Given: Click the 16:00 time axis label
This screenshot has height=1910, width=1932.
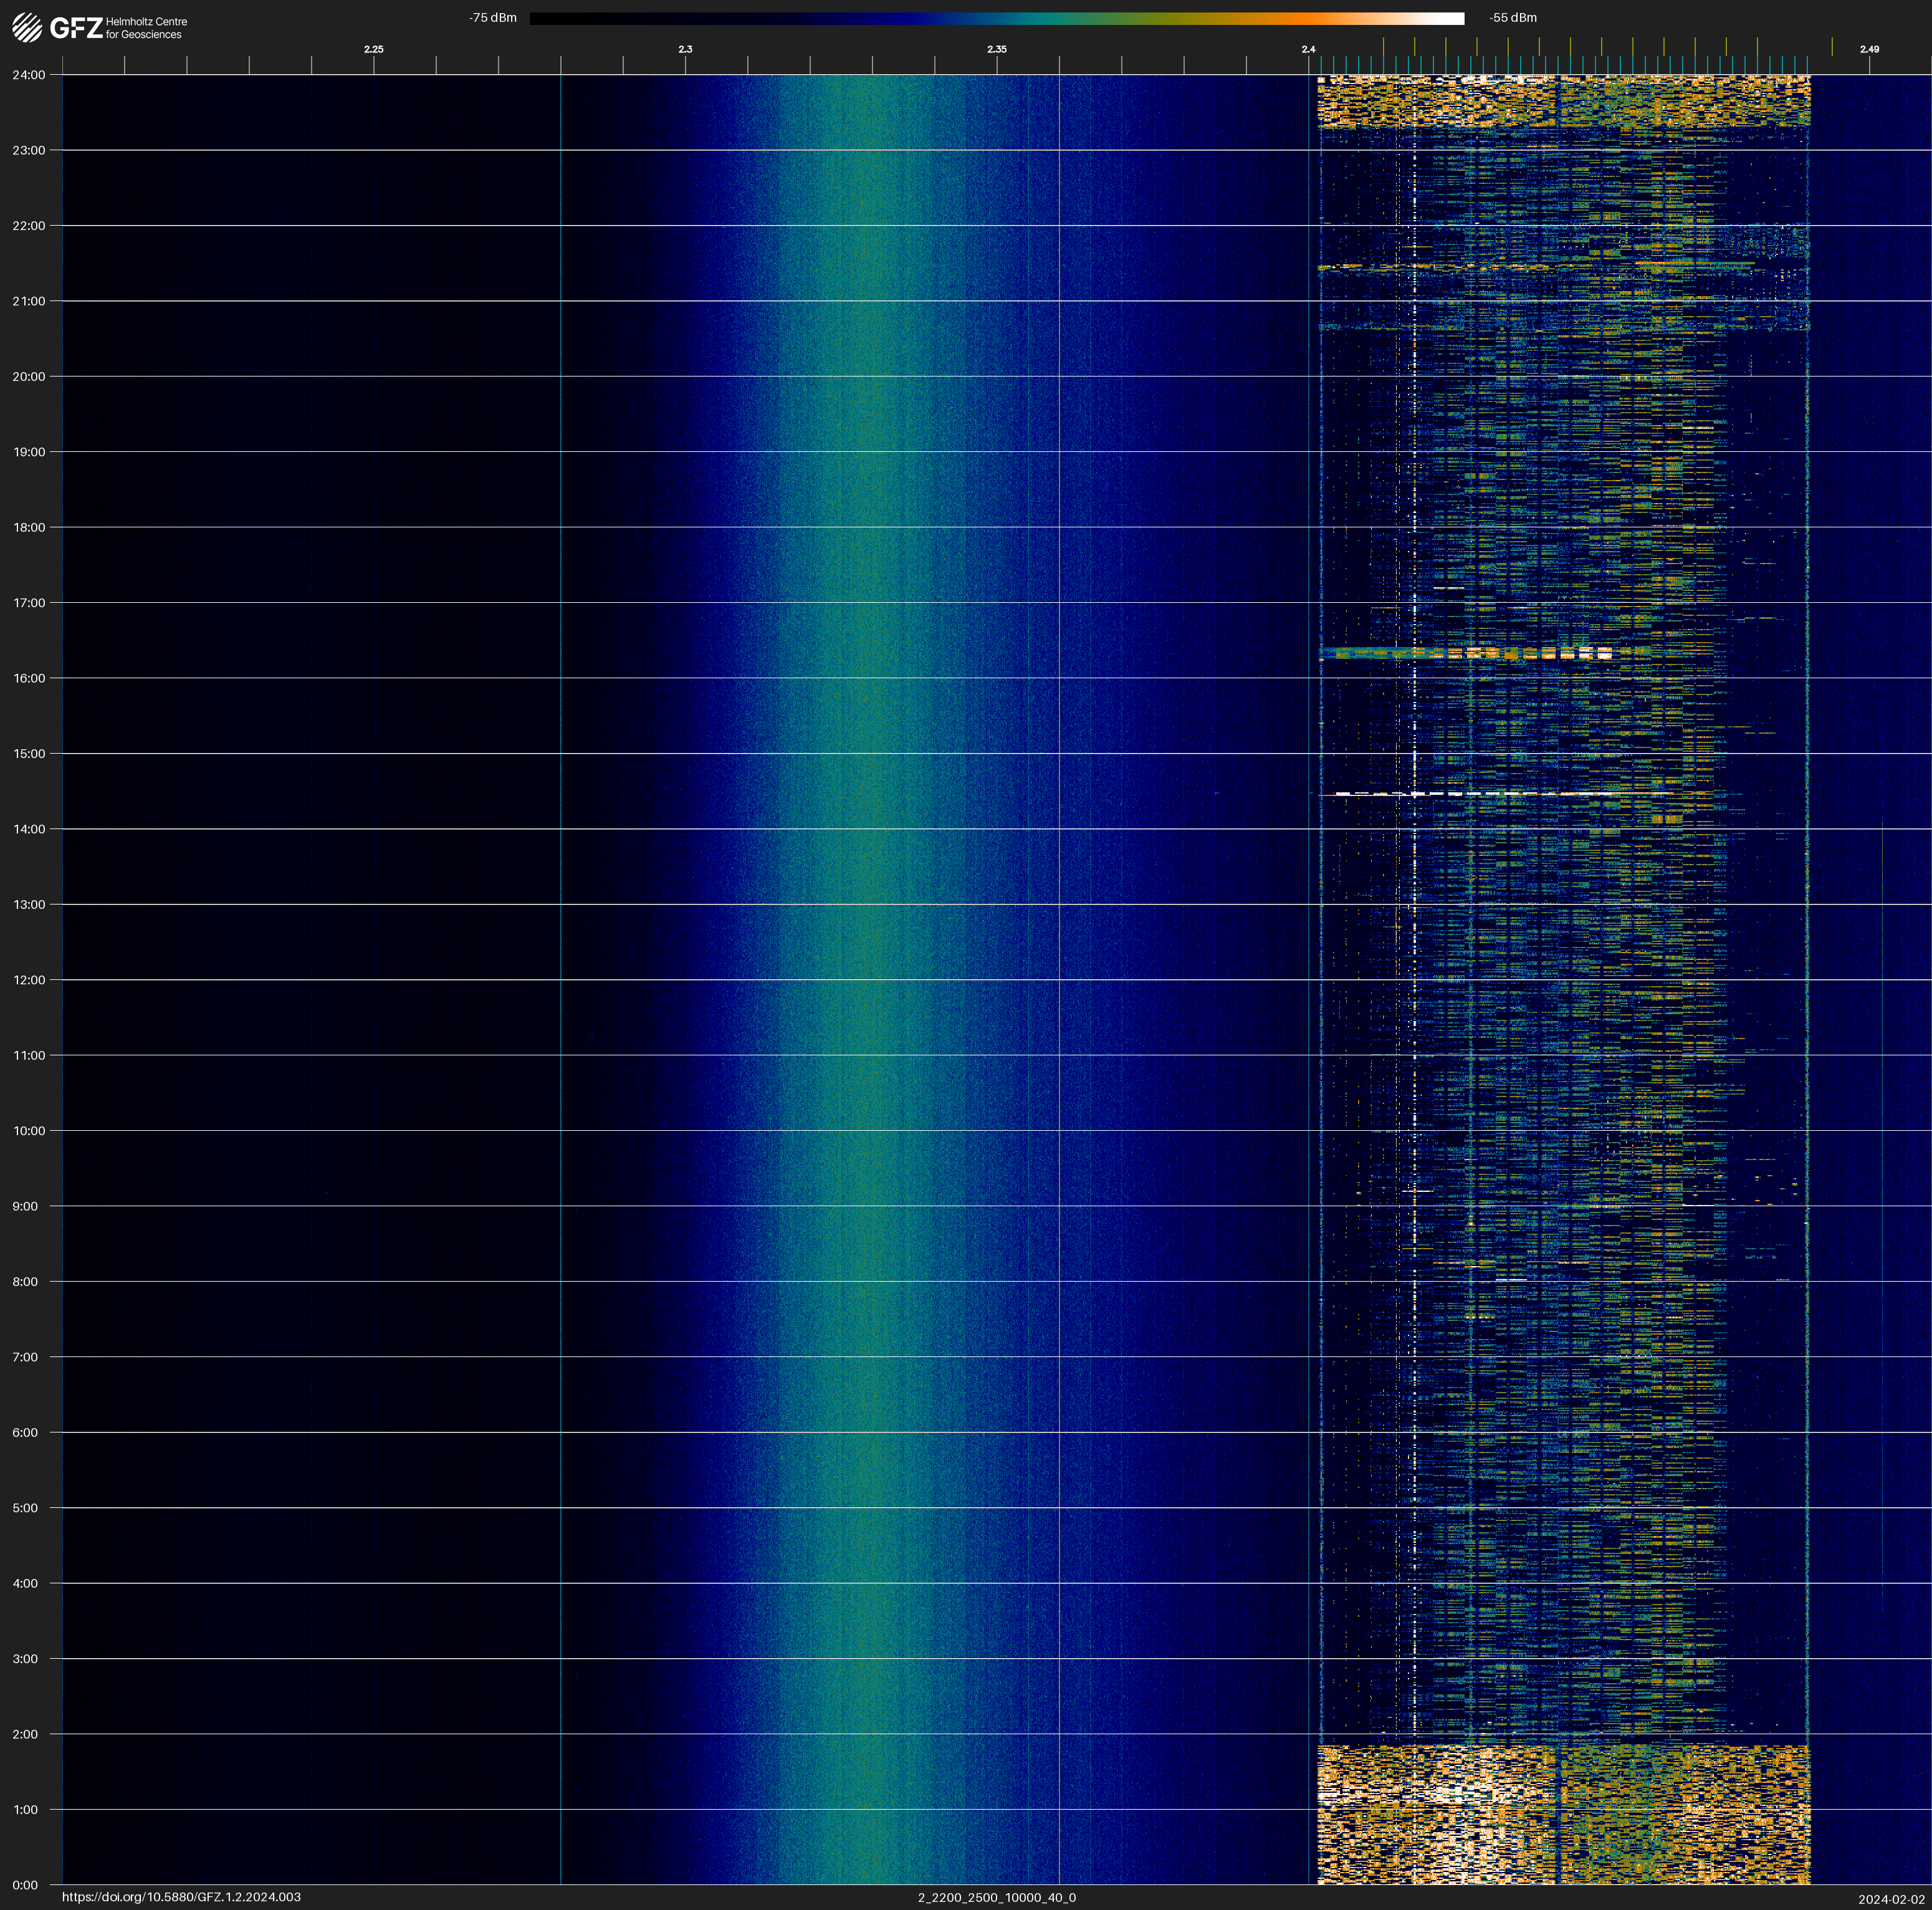Looking at the screenshot, I should (29, 678).
